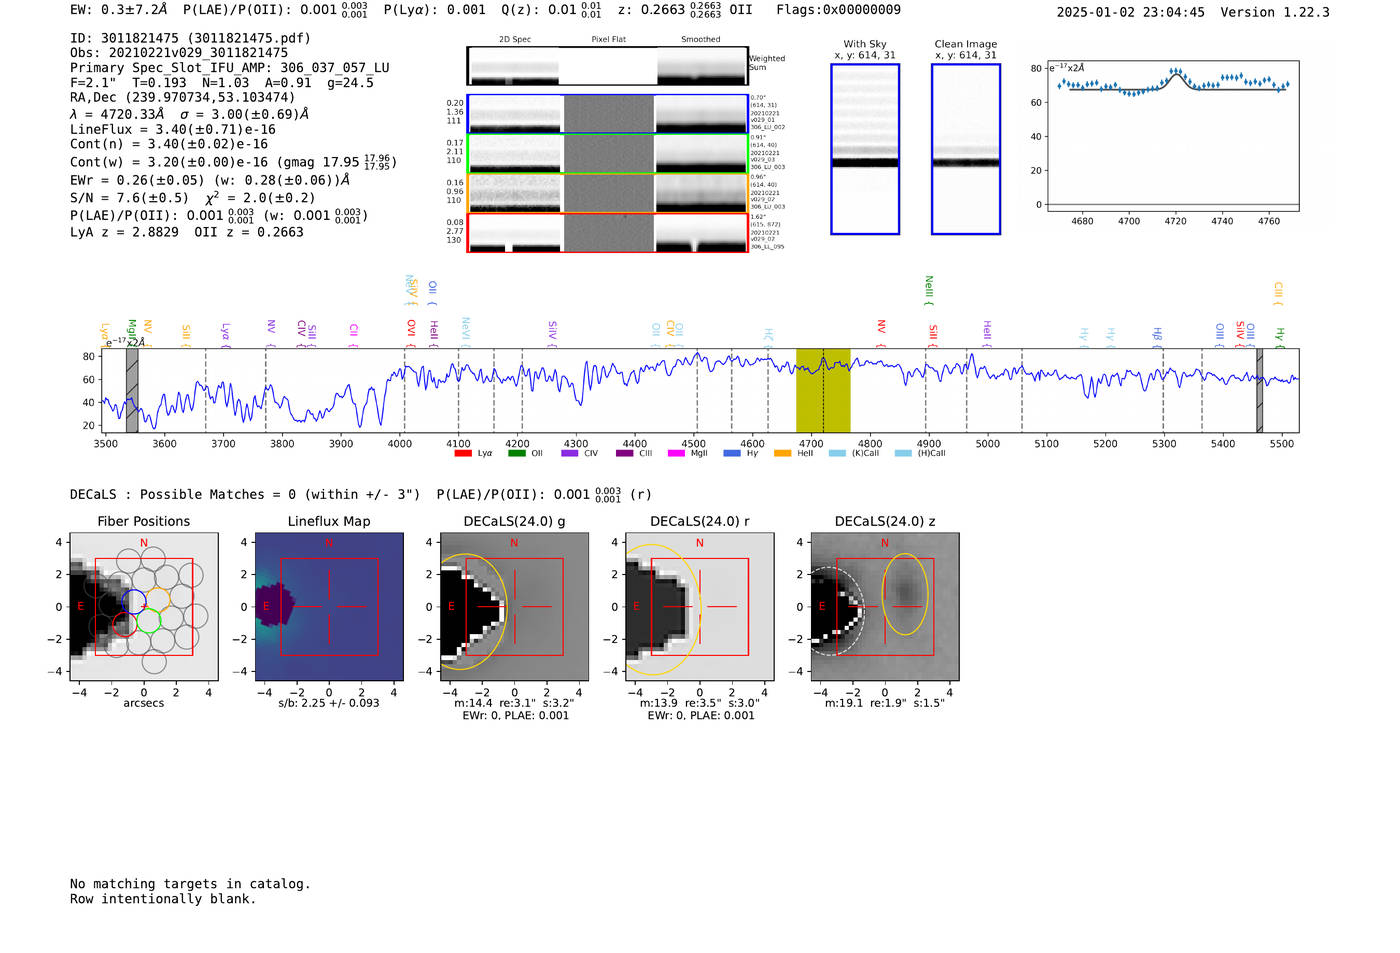Click the m:13.9 re:3.5" s:3.0" caption
This screenshot has width=1400, height=953.
point(700,703)
